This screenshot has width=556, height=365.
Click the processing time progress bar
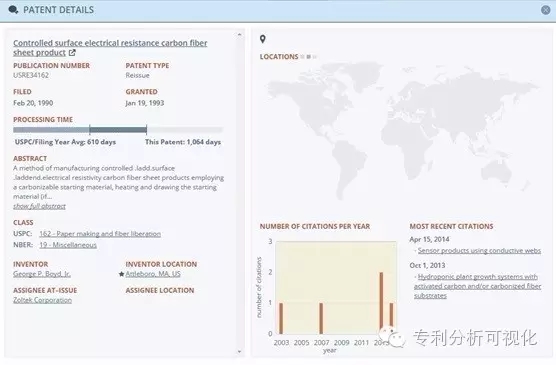118,130
